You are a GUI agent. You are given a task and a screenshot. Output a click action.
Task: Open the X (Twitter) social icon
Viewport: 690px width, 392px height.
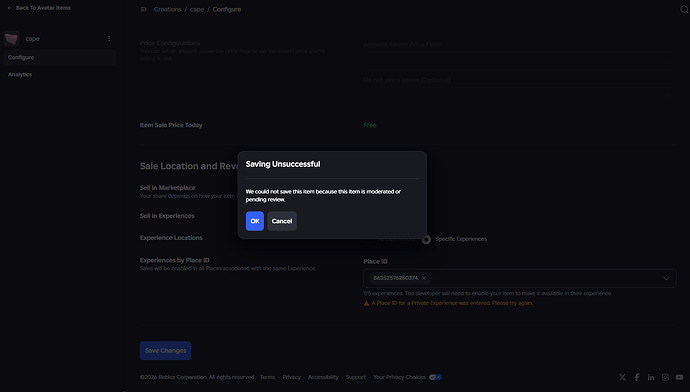point(622,377)
